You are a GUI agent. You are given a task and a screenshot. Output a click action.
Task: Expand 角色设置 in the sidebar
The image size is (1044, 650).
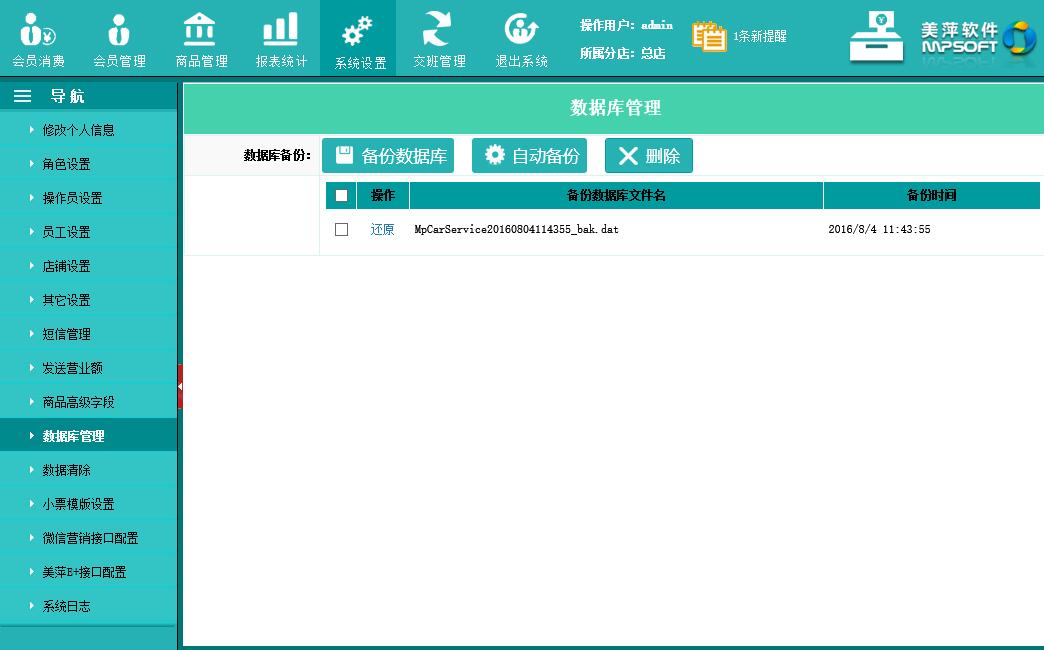click(66, 164)
